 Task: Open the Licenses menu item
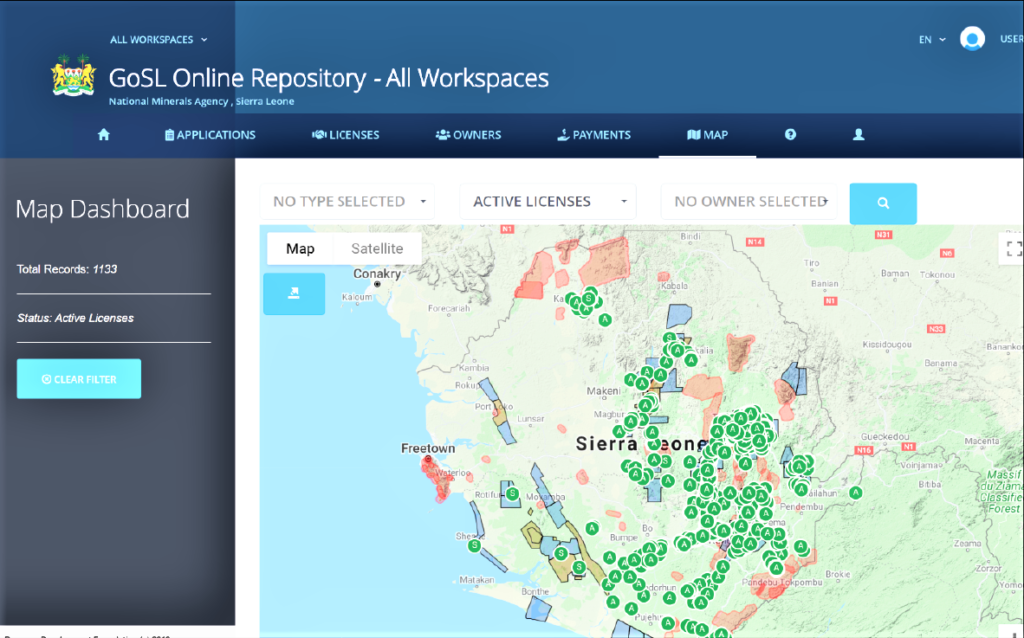point(345,135)
